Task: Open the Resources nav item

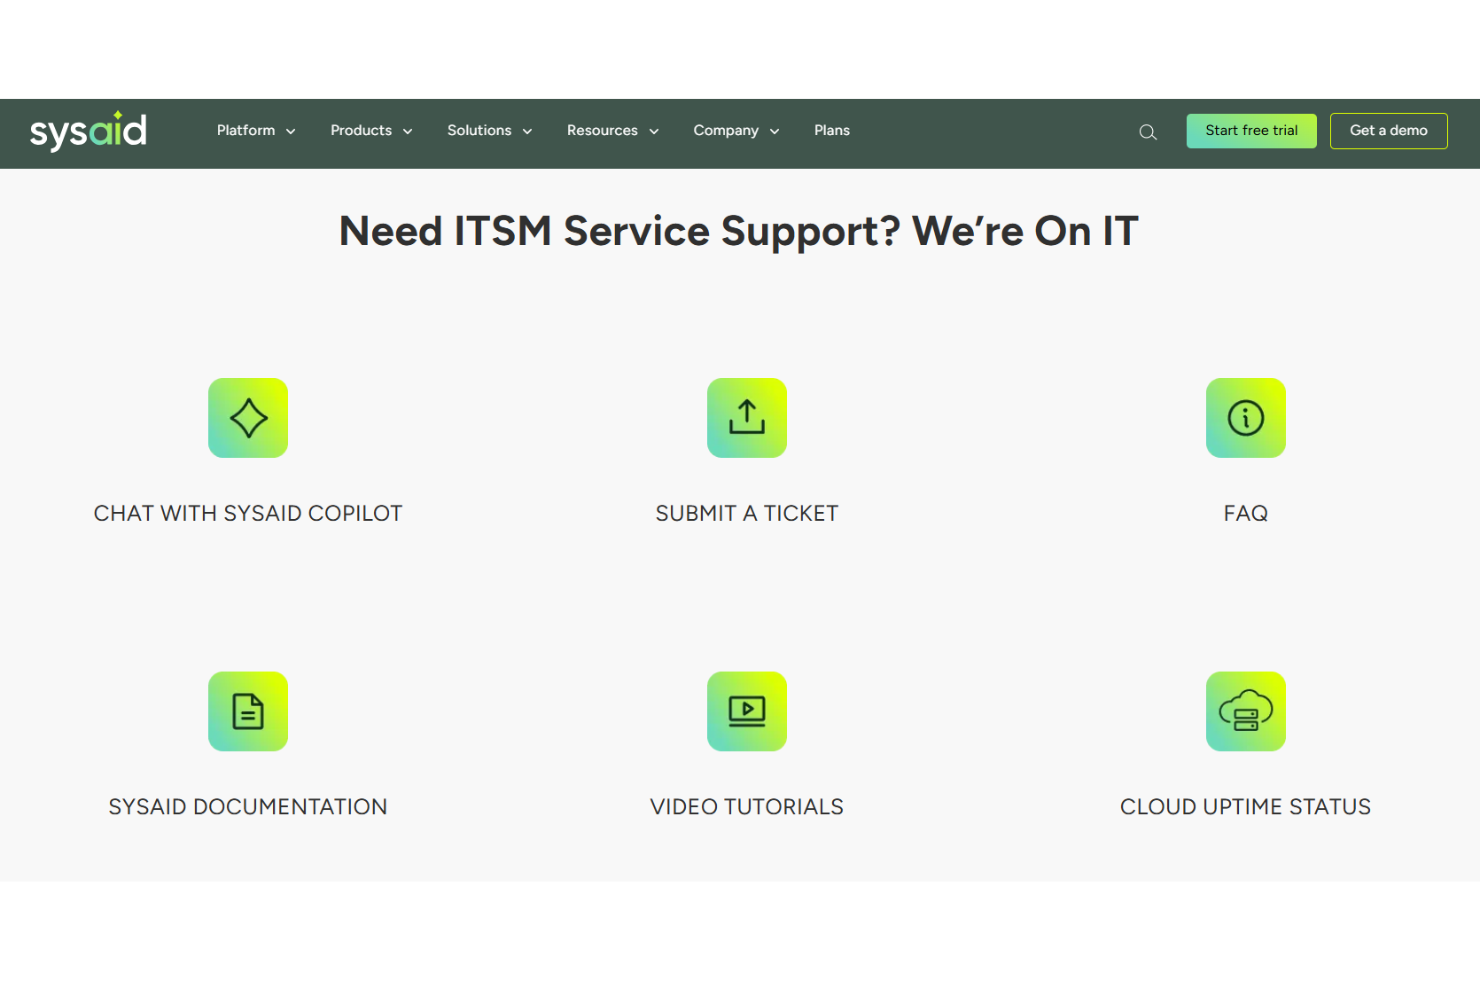Action: 602,130
